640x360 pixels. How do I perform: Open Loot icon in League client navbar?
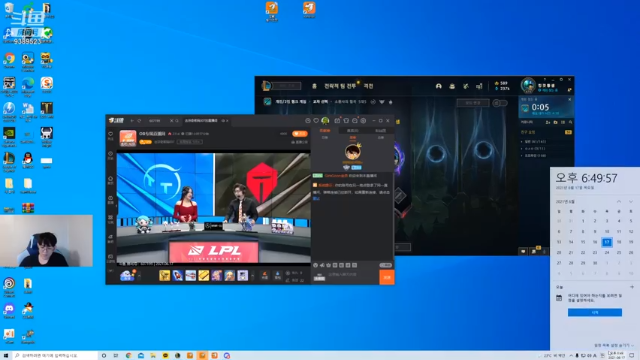[x=466, y=86]
